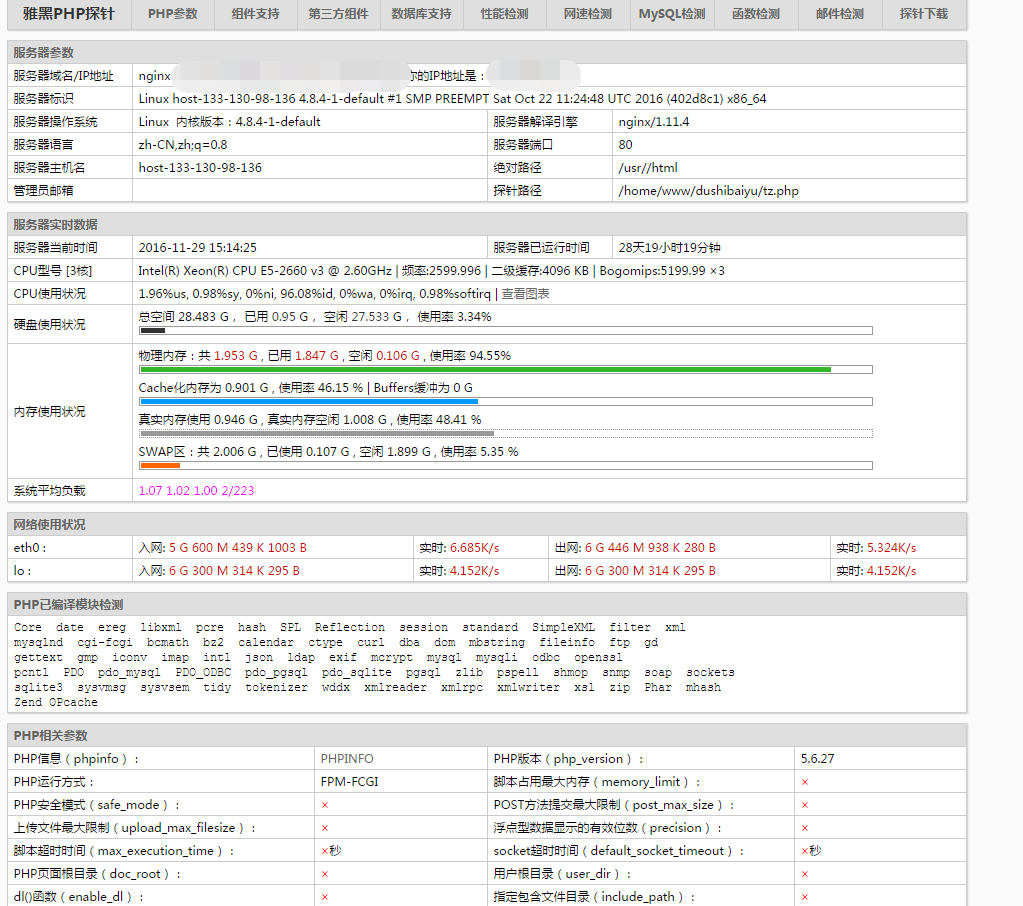Click the red X beside doc_root

[x=324, y=874]
